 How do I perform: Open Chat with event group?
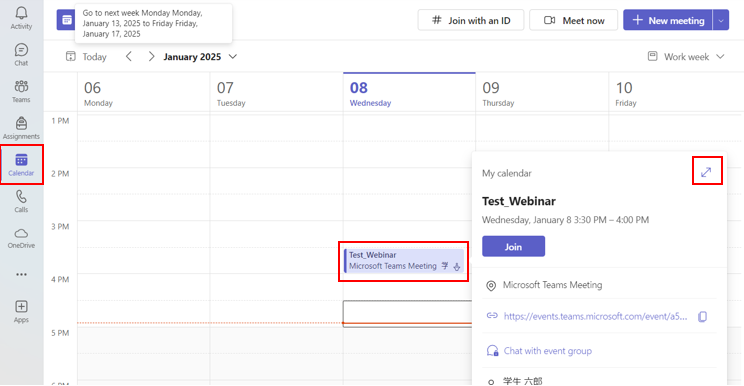point(548,351)
